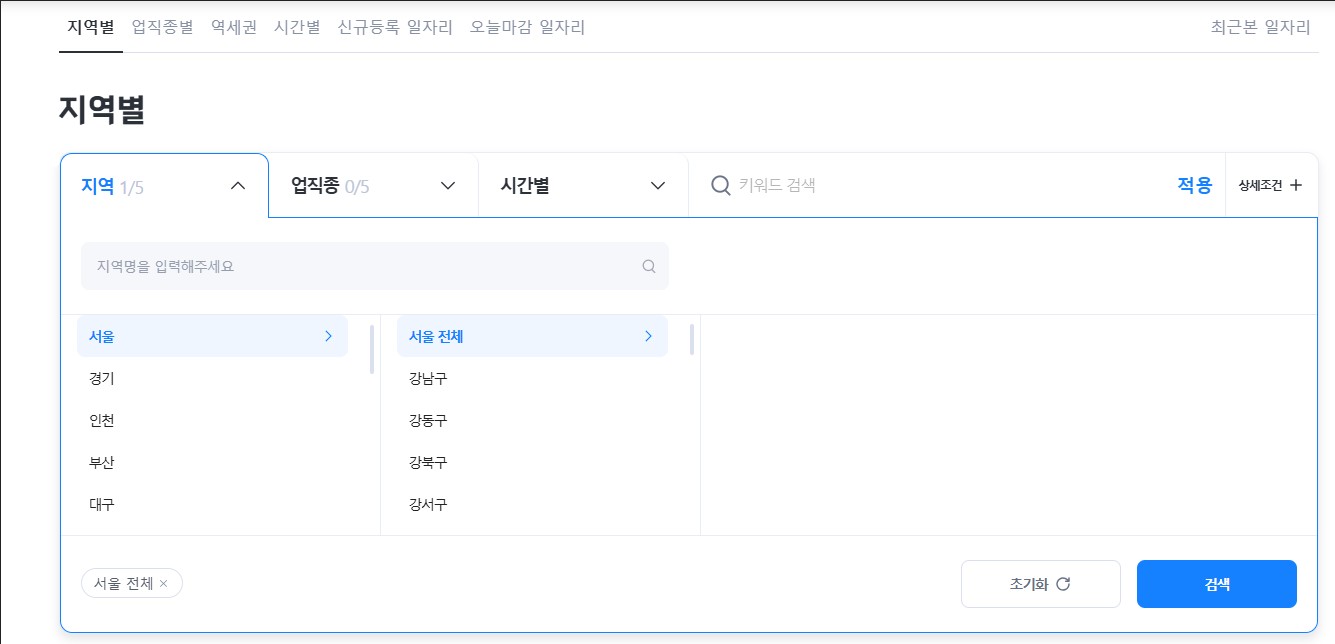Open the 신규등록 일자리 tab
The height and width of the screenshot is (644, 1335).
tap(396, 27)
